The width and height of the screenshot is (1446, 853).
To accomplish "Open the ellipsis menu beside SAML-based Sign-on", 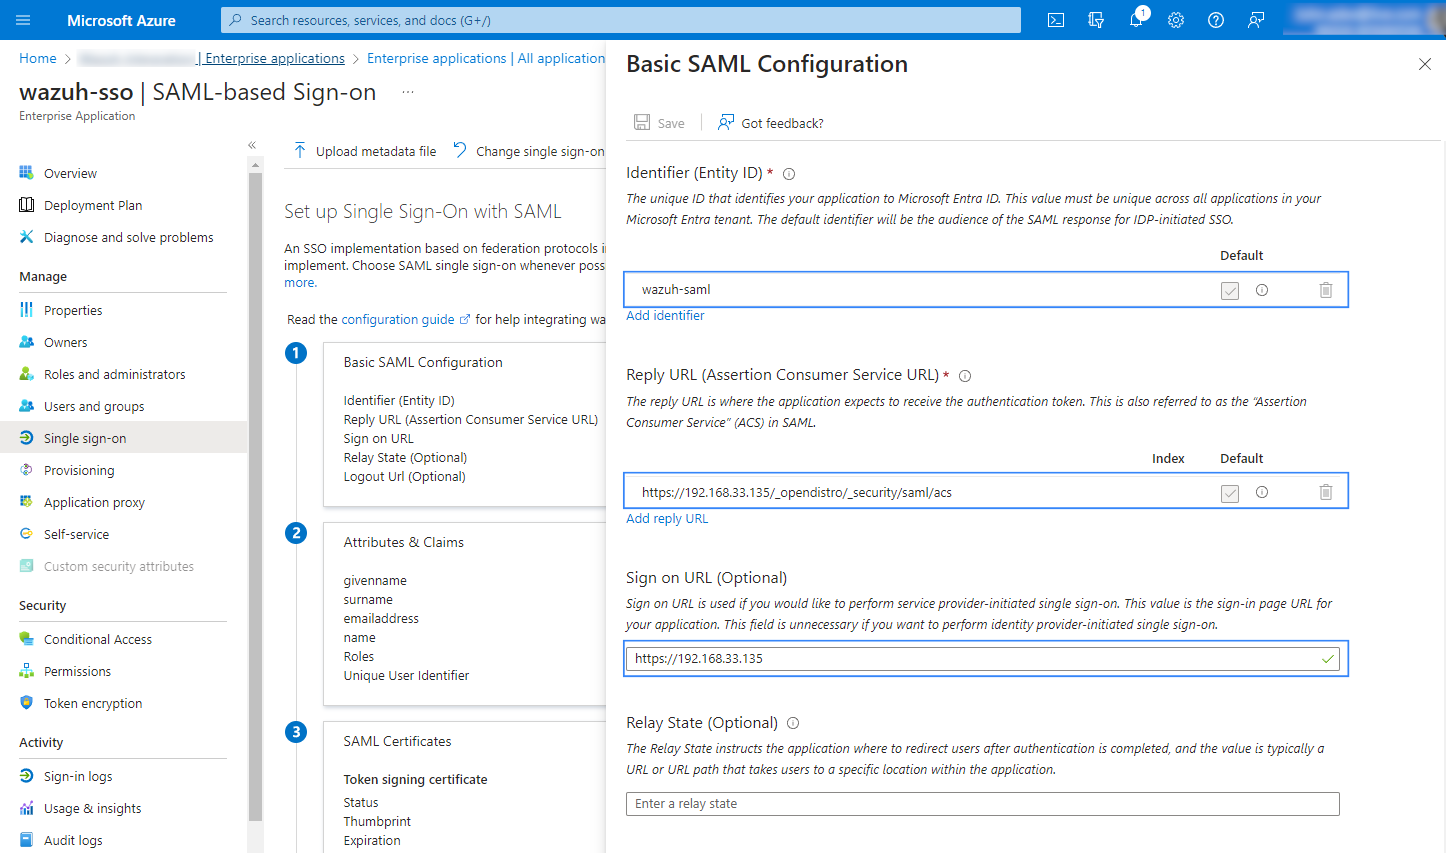I will pos(408,92).
